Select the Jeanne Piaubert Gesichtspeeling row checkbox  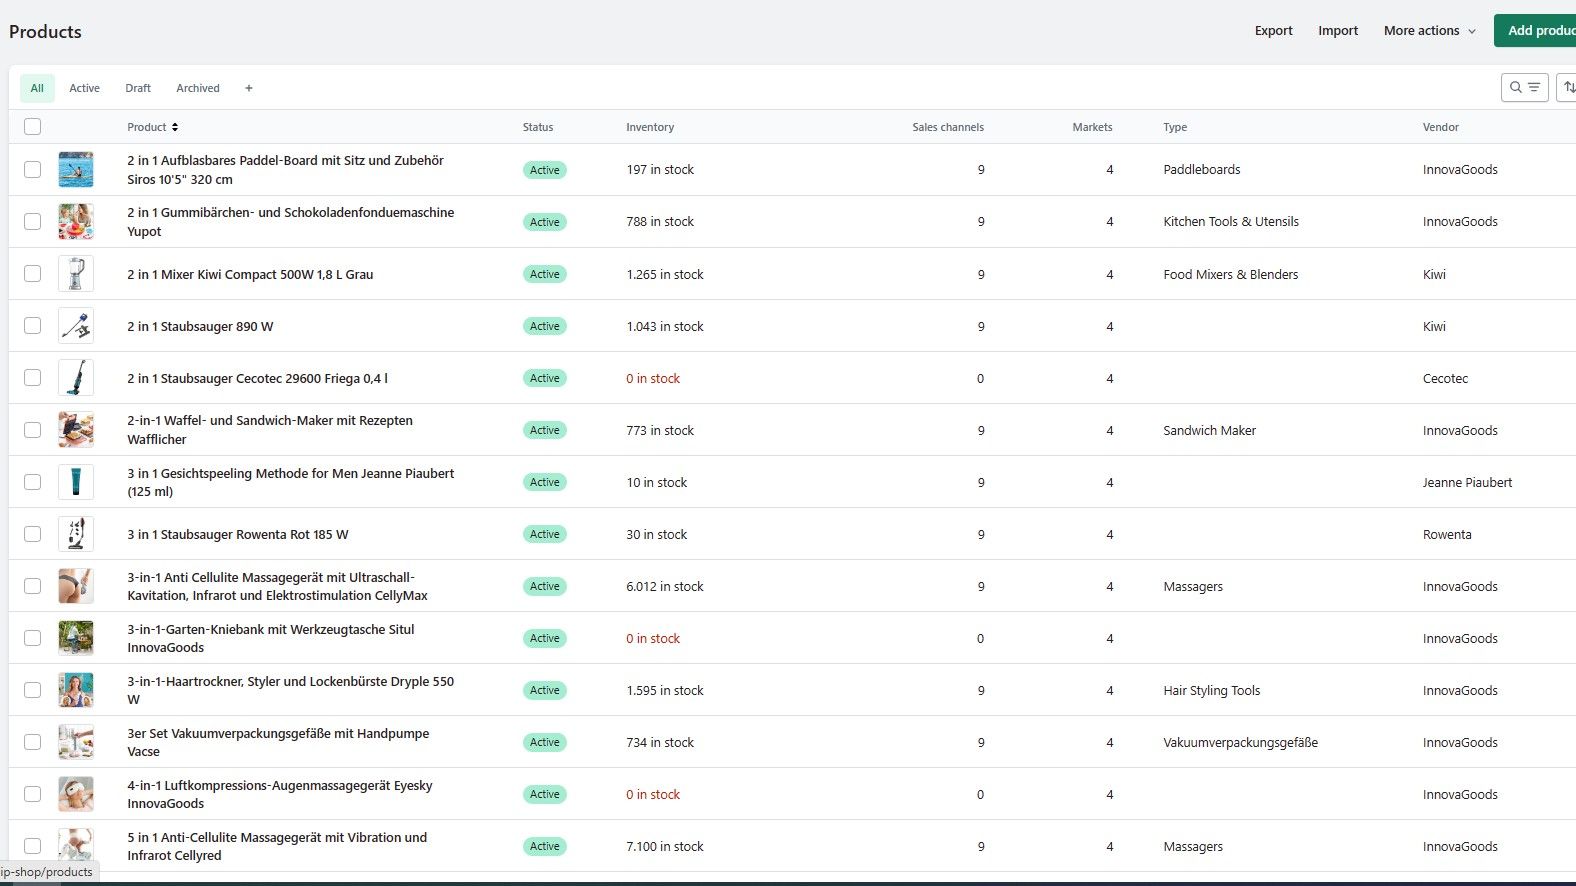pyautogui.click(x=33, y=482)
